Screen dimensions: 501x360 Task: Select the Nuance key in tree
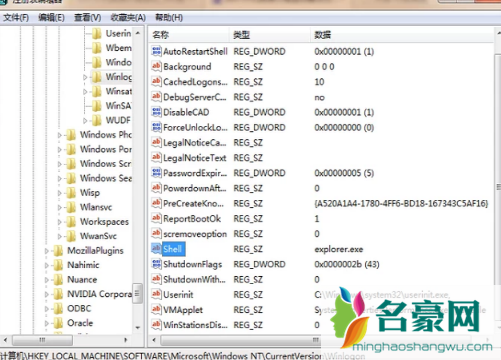(x=82, y=280)
